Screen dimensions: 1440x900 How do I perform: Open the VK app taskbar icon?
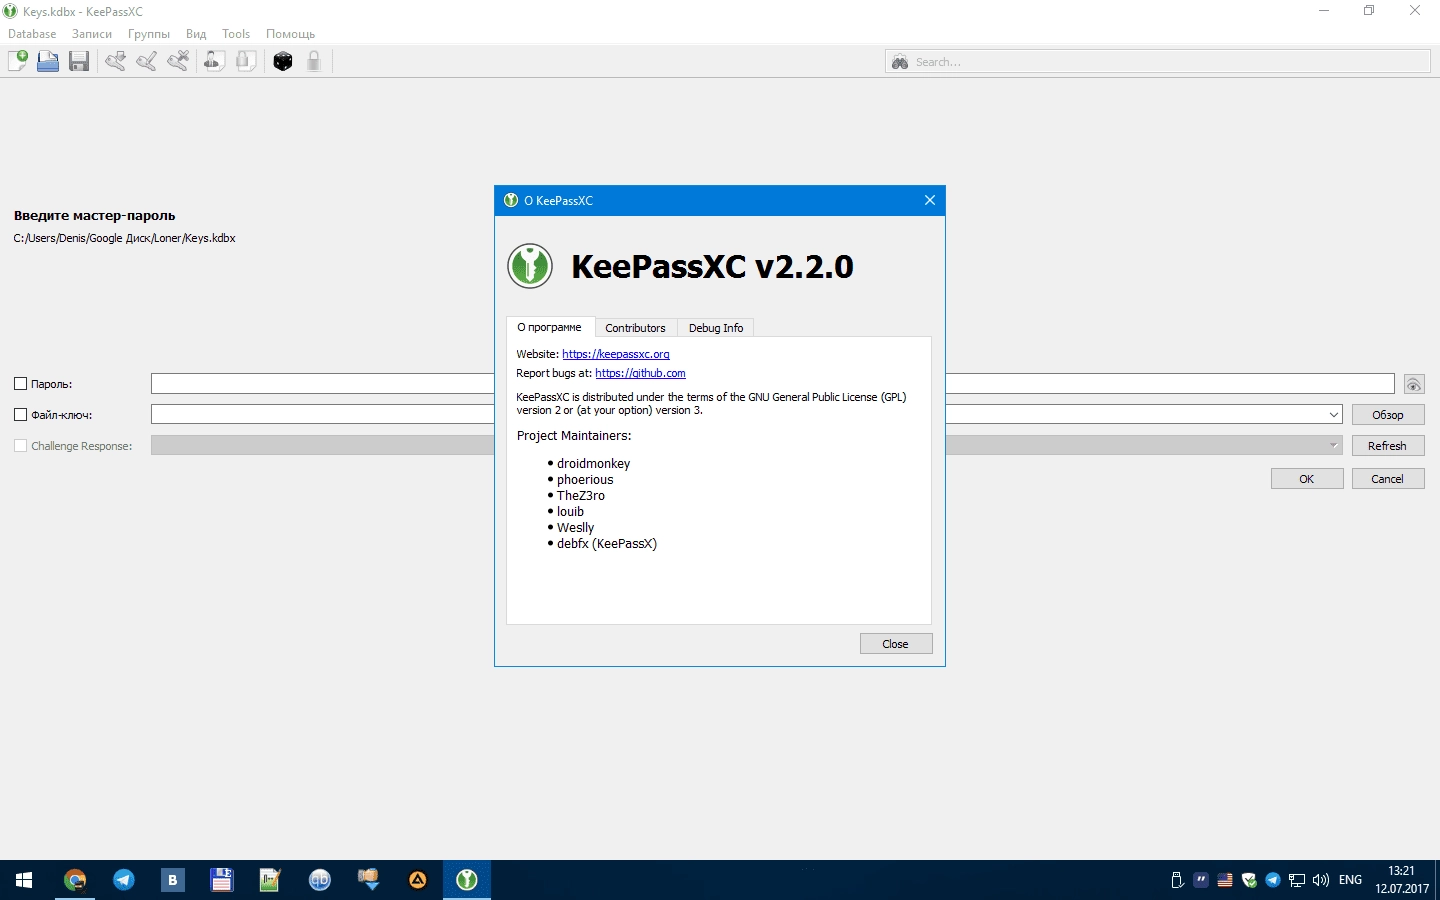point(173,880)
